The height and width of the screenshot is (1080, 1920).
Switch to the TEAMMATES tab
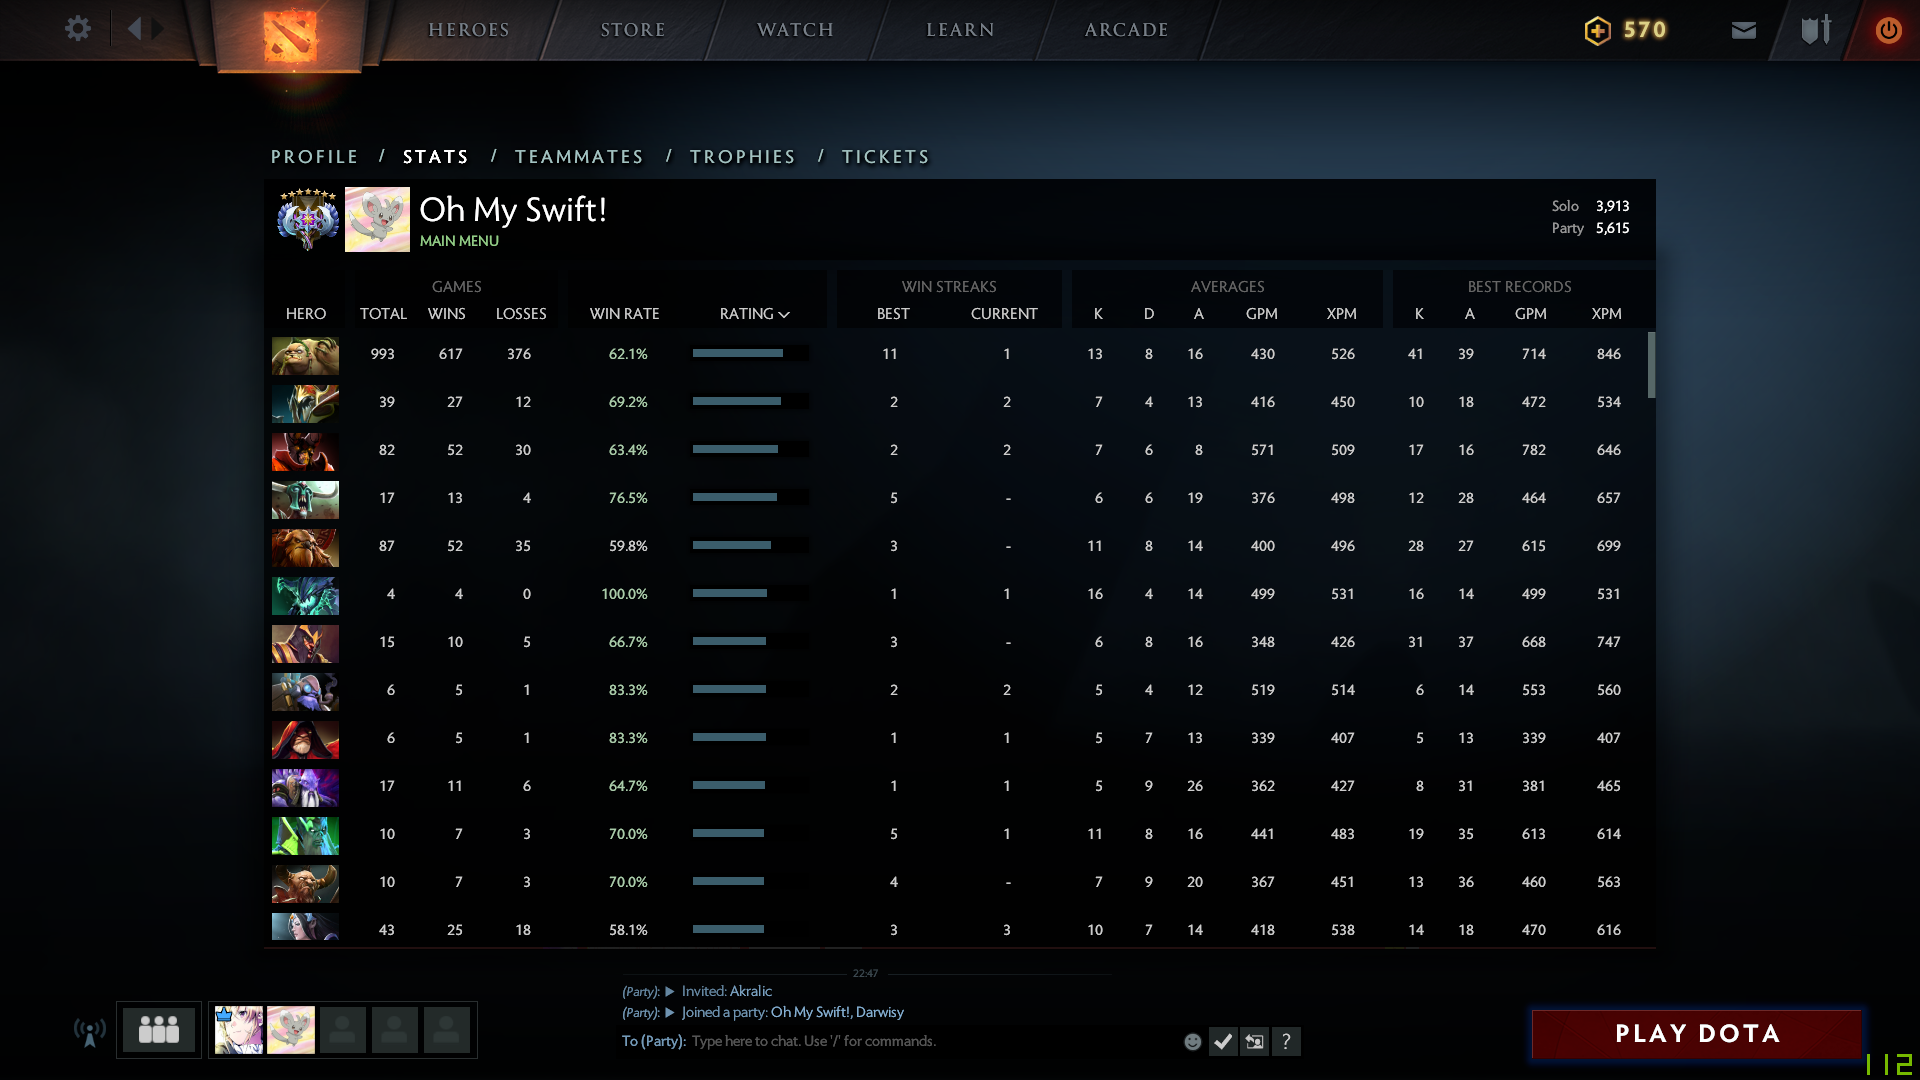tap(579, 157)
